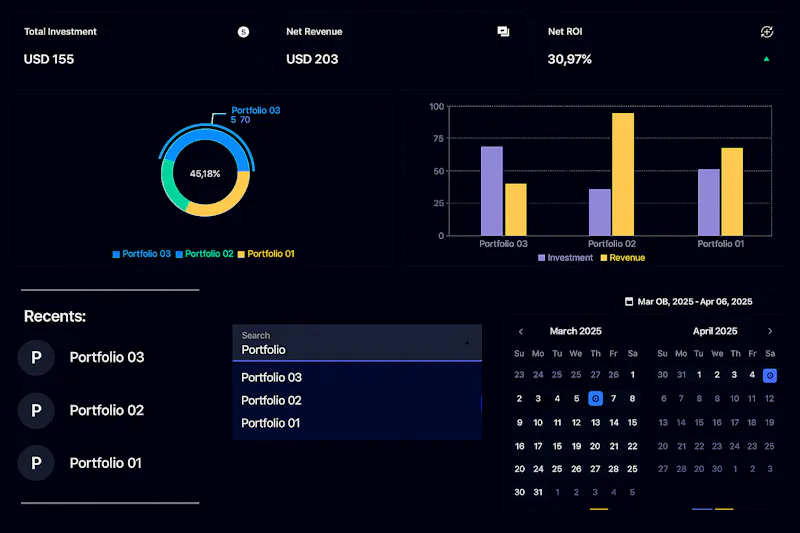Click the 30,97% Net ROI value
The width and height of the screenshot is (800, 533).
click(569, 59)
